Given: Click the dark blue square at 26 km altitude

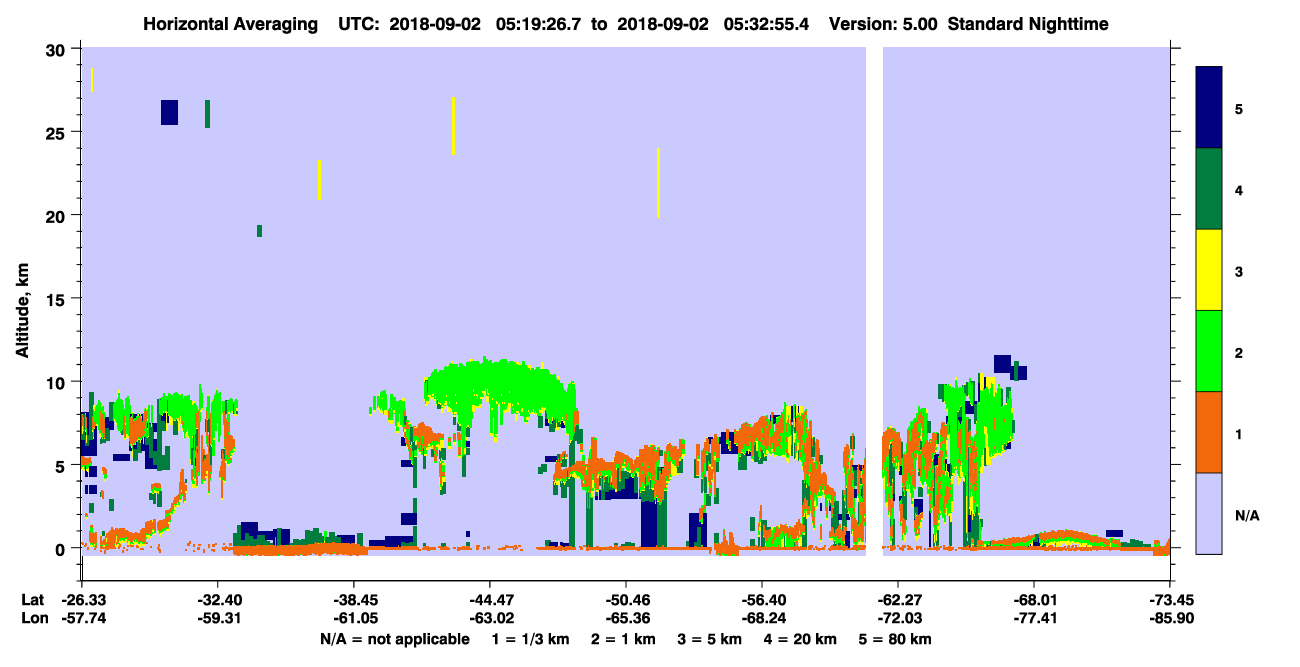Looking at the screenshot, I should [169, 112].
